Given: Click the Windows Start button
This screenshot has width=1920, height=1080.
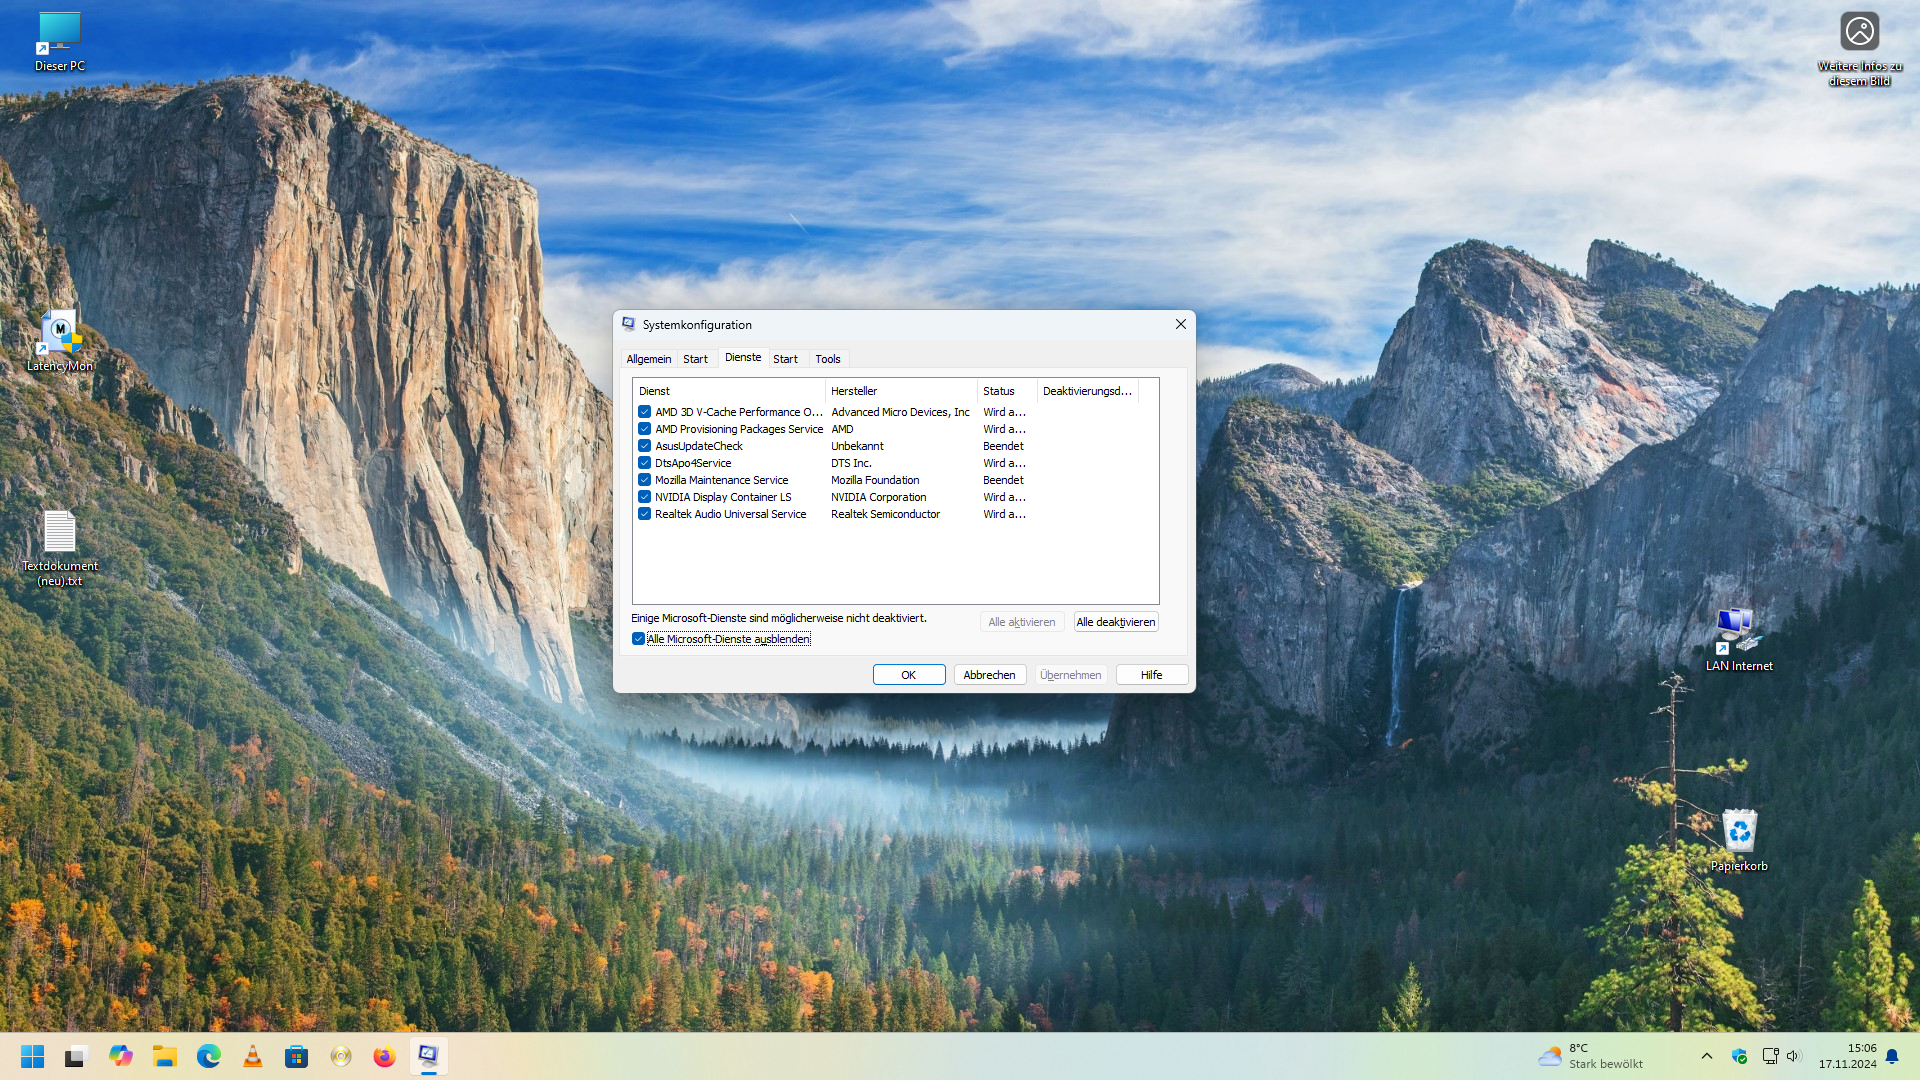Looking at the screenshot, I should click(32, 1057).
